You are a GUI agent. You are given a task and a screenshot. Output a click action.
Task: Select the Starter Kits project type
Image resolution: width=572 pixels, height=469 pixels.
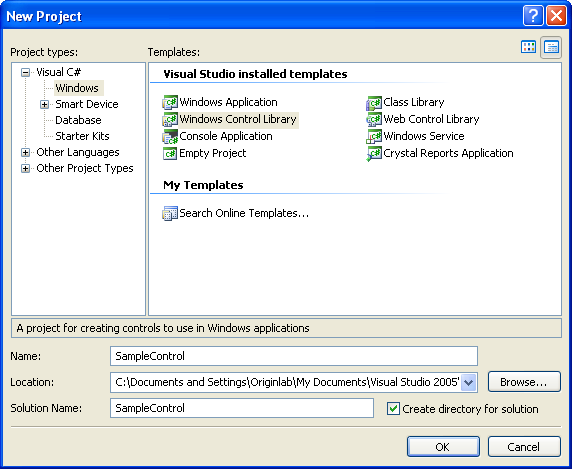coord(82,136)
